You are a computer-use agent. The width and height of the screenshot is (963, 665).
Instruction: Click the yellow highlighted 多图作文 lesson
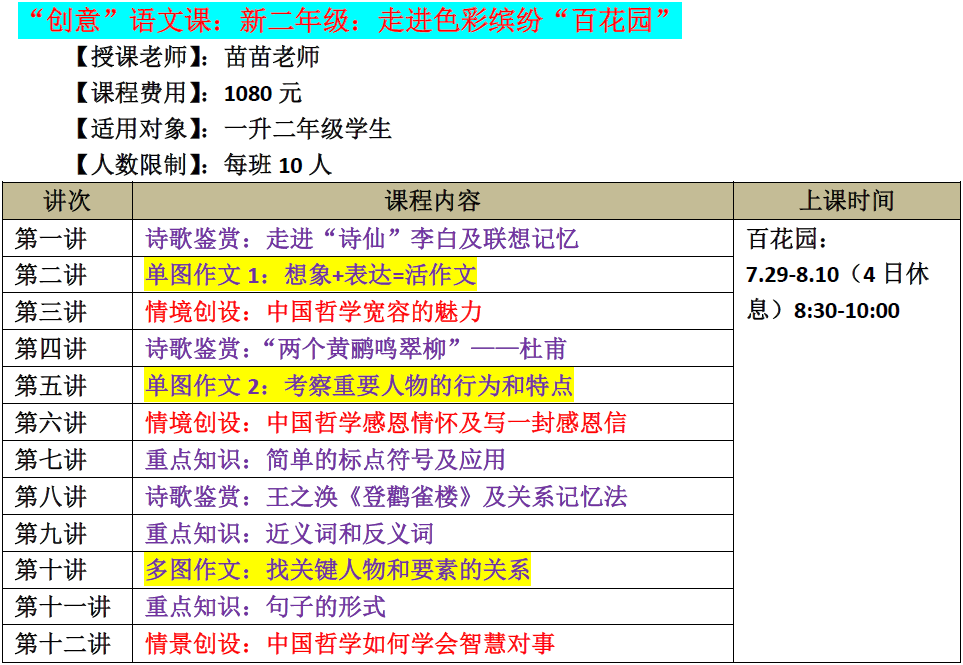point(337,570)
